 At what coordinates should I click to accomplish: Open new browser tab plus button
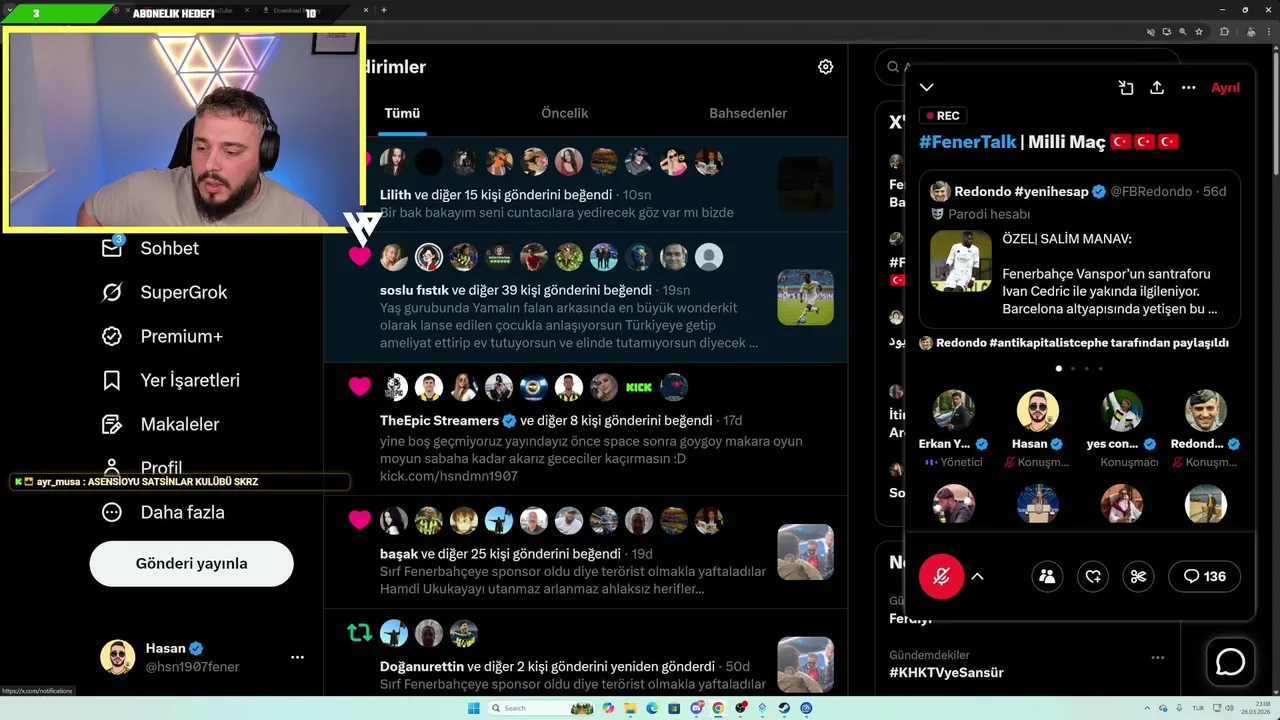[384, 10]
